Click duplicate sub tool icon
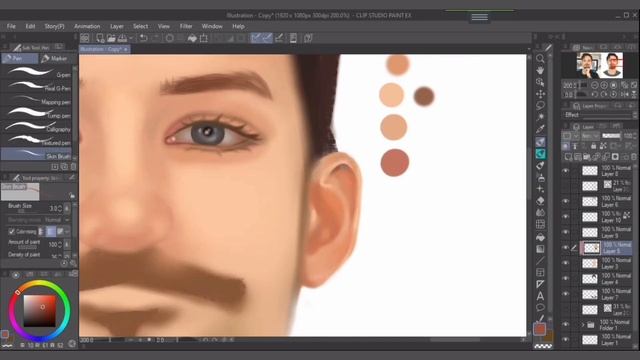This screenshot has width=640, height=360. [64, 167]
